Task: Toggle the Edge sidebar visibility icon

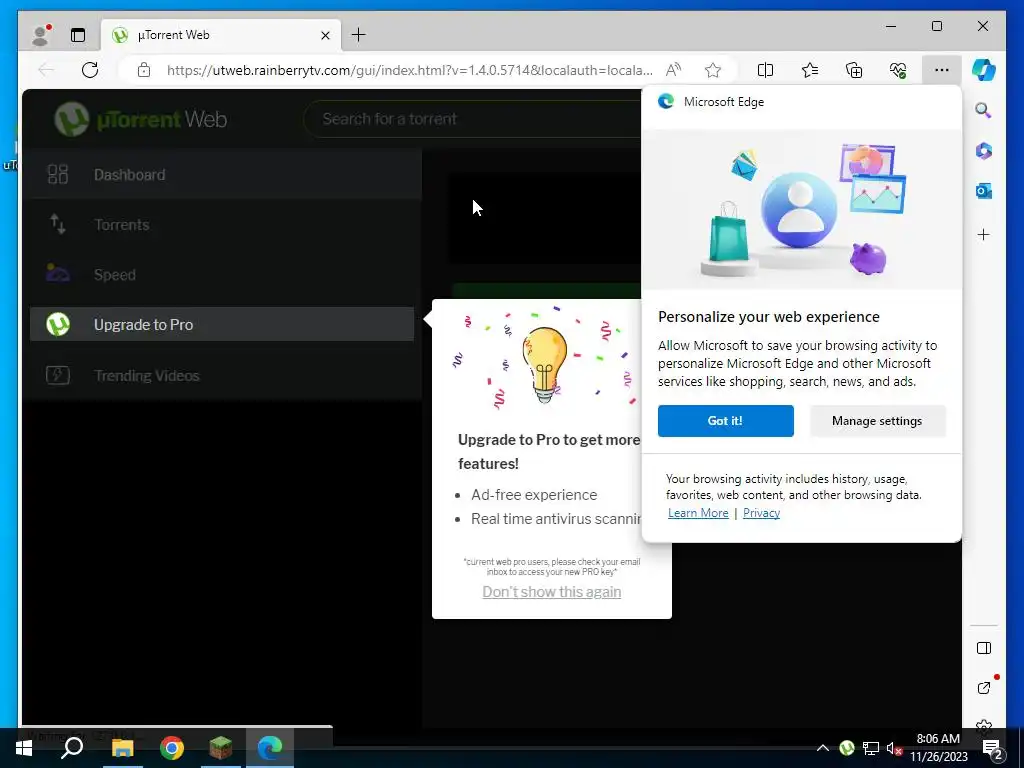Action: pyautogui.click(x=984, y=648)
